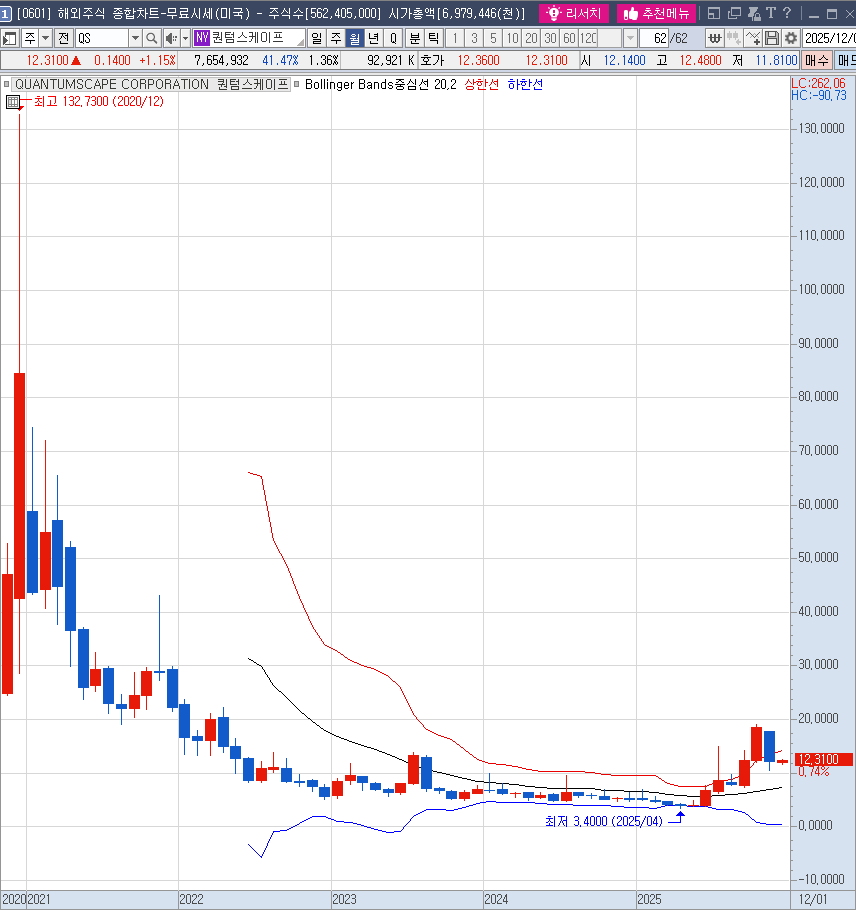Open the 리서치 research menu
The image size is (856, 910).
[x=575, y=13]
